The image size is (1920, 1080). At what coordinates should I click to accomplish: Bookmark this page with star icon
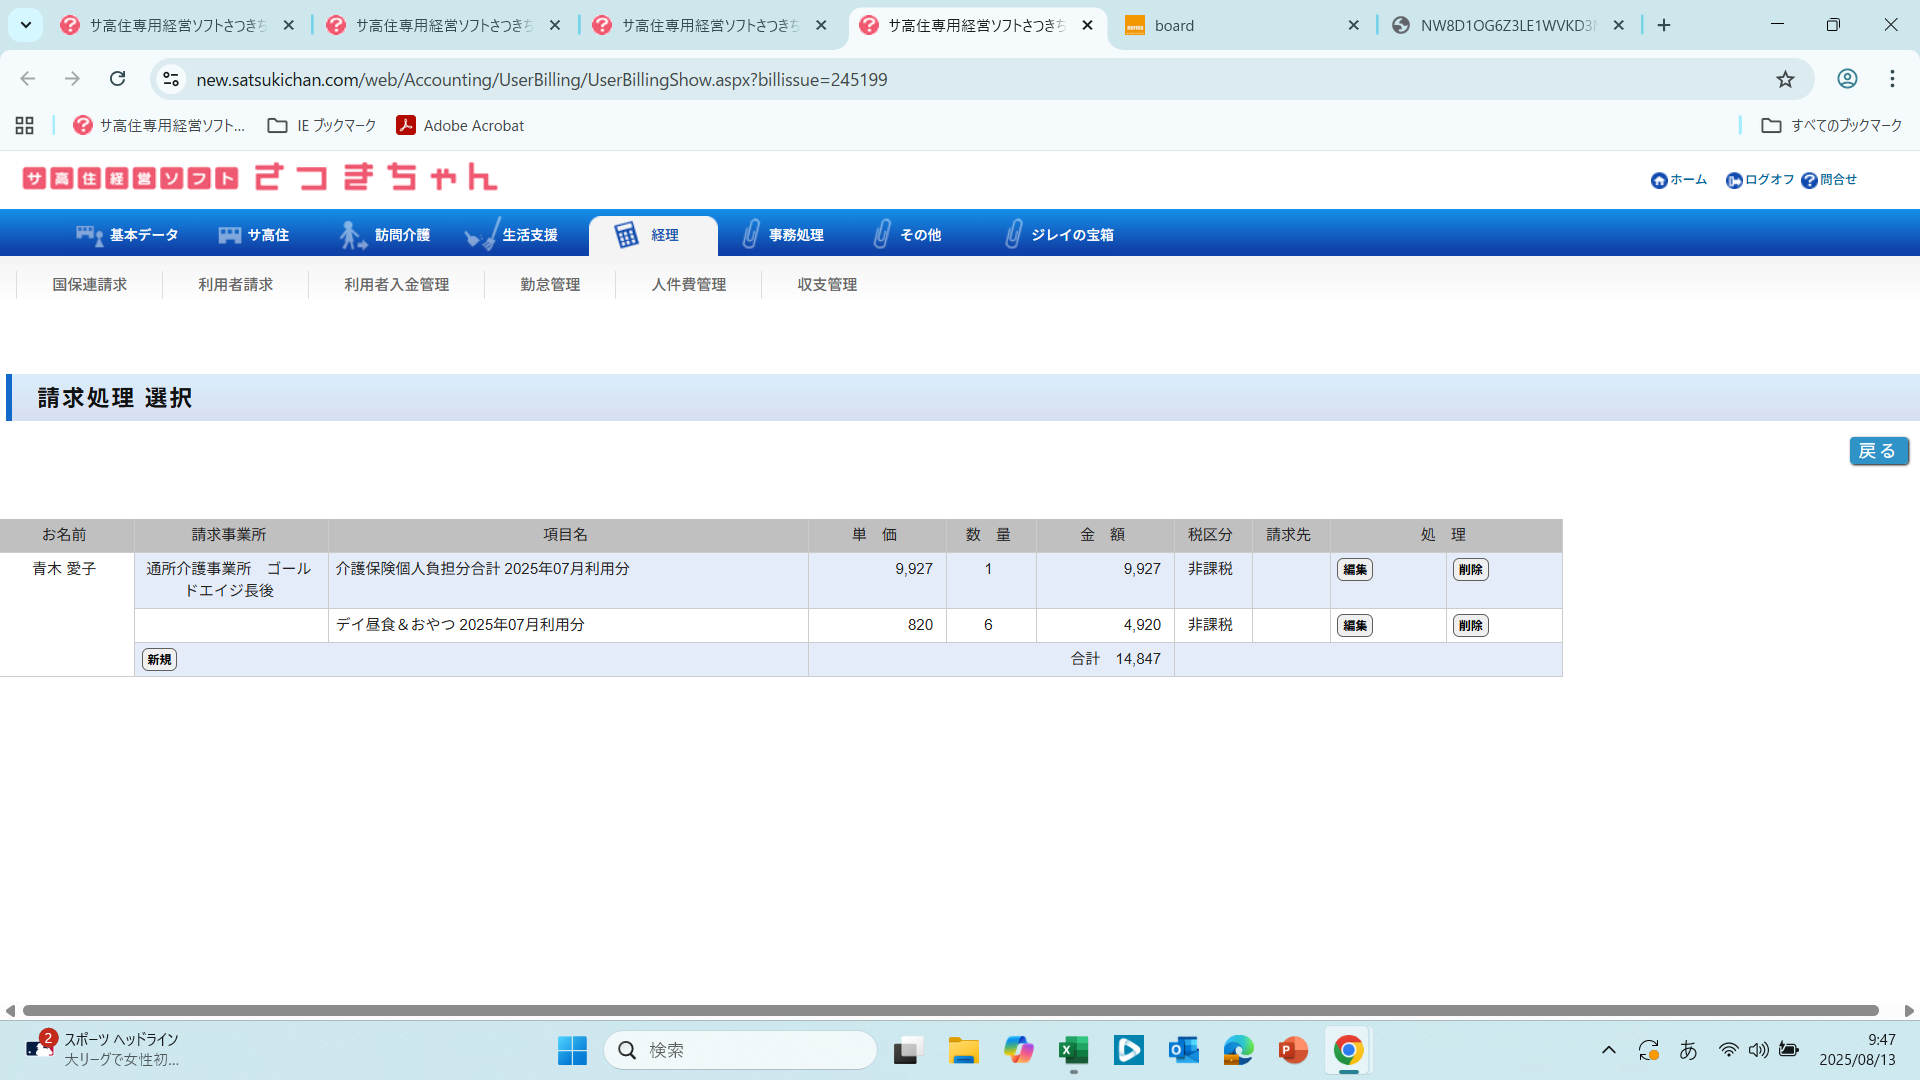tap(1785, 79)
